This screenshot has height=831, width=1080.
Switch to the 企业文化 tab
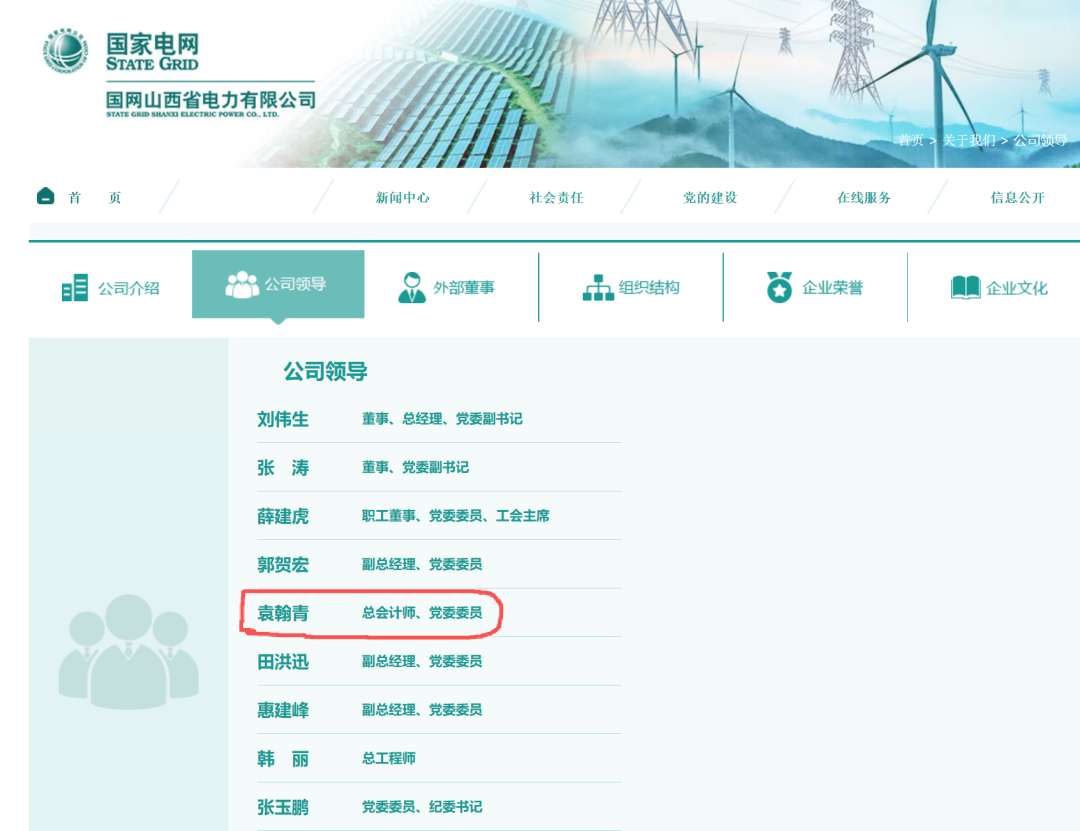(x=999, y=288)
